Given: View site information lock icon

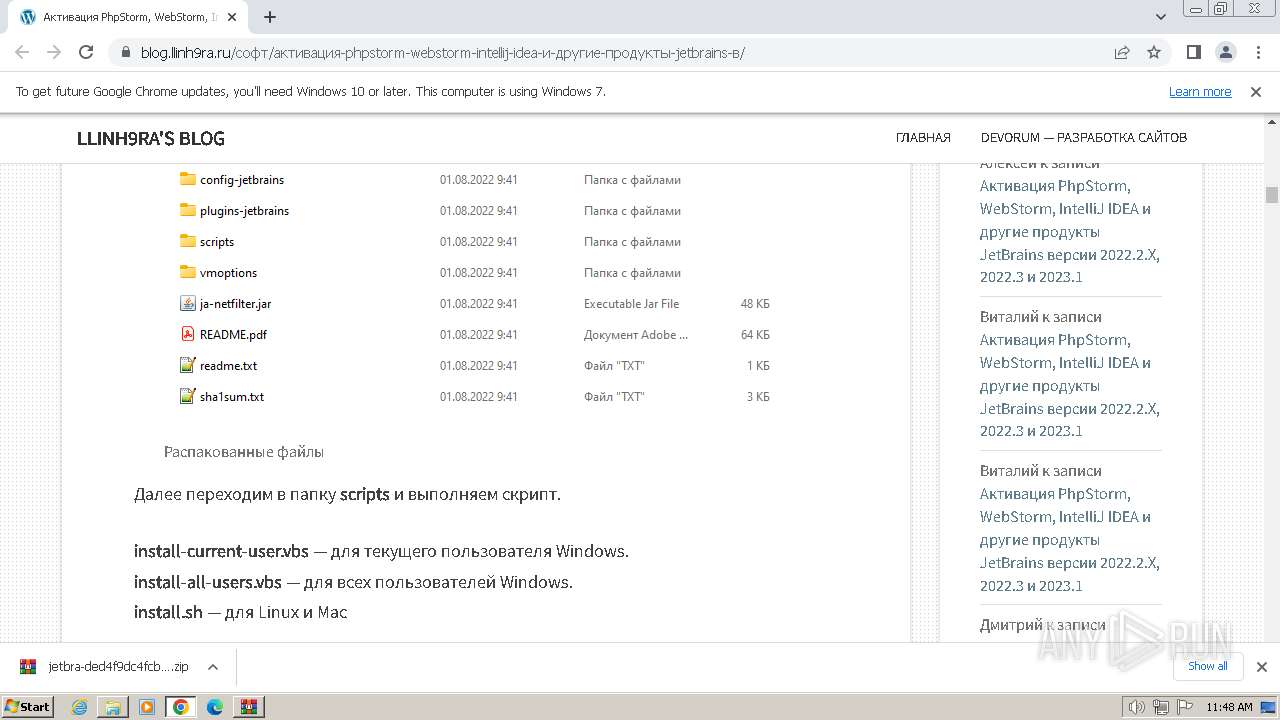Looking at the screenshot, I should coord(125,52).
